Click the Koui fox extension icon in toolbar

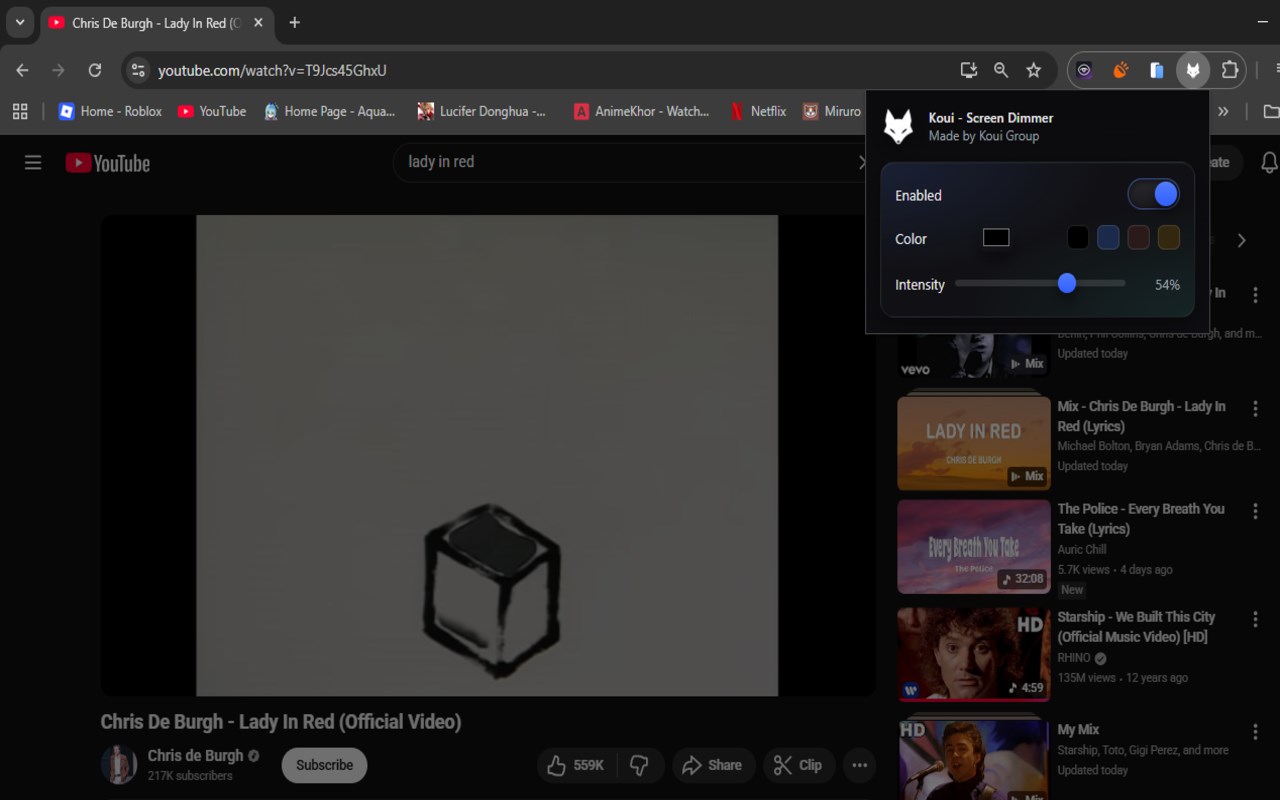coord(1192,70)
